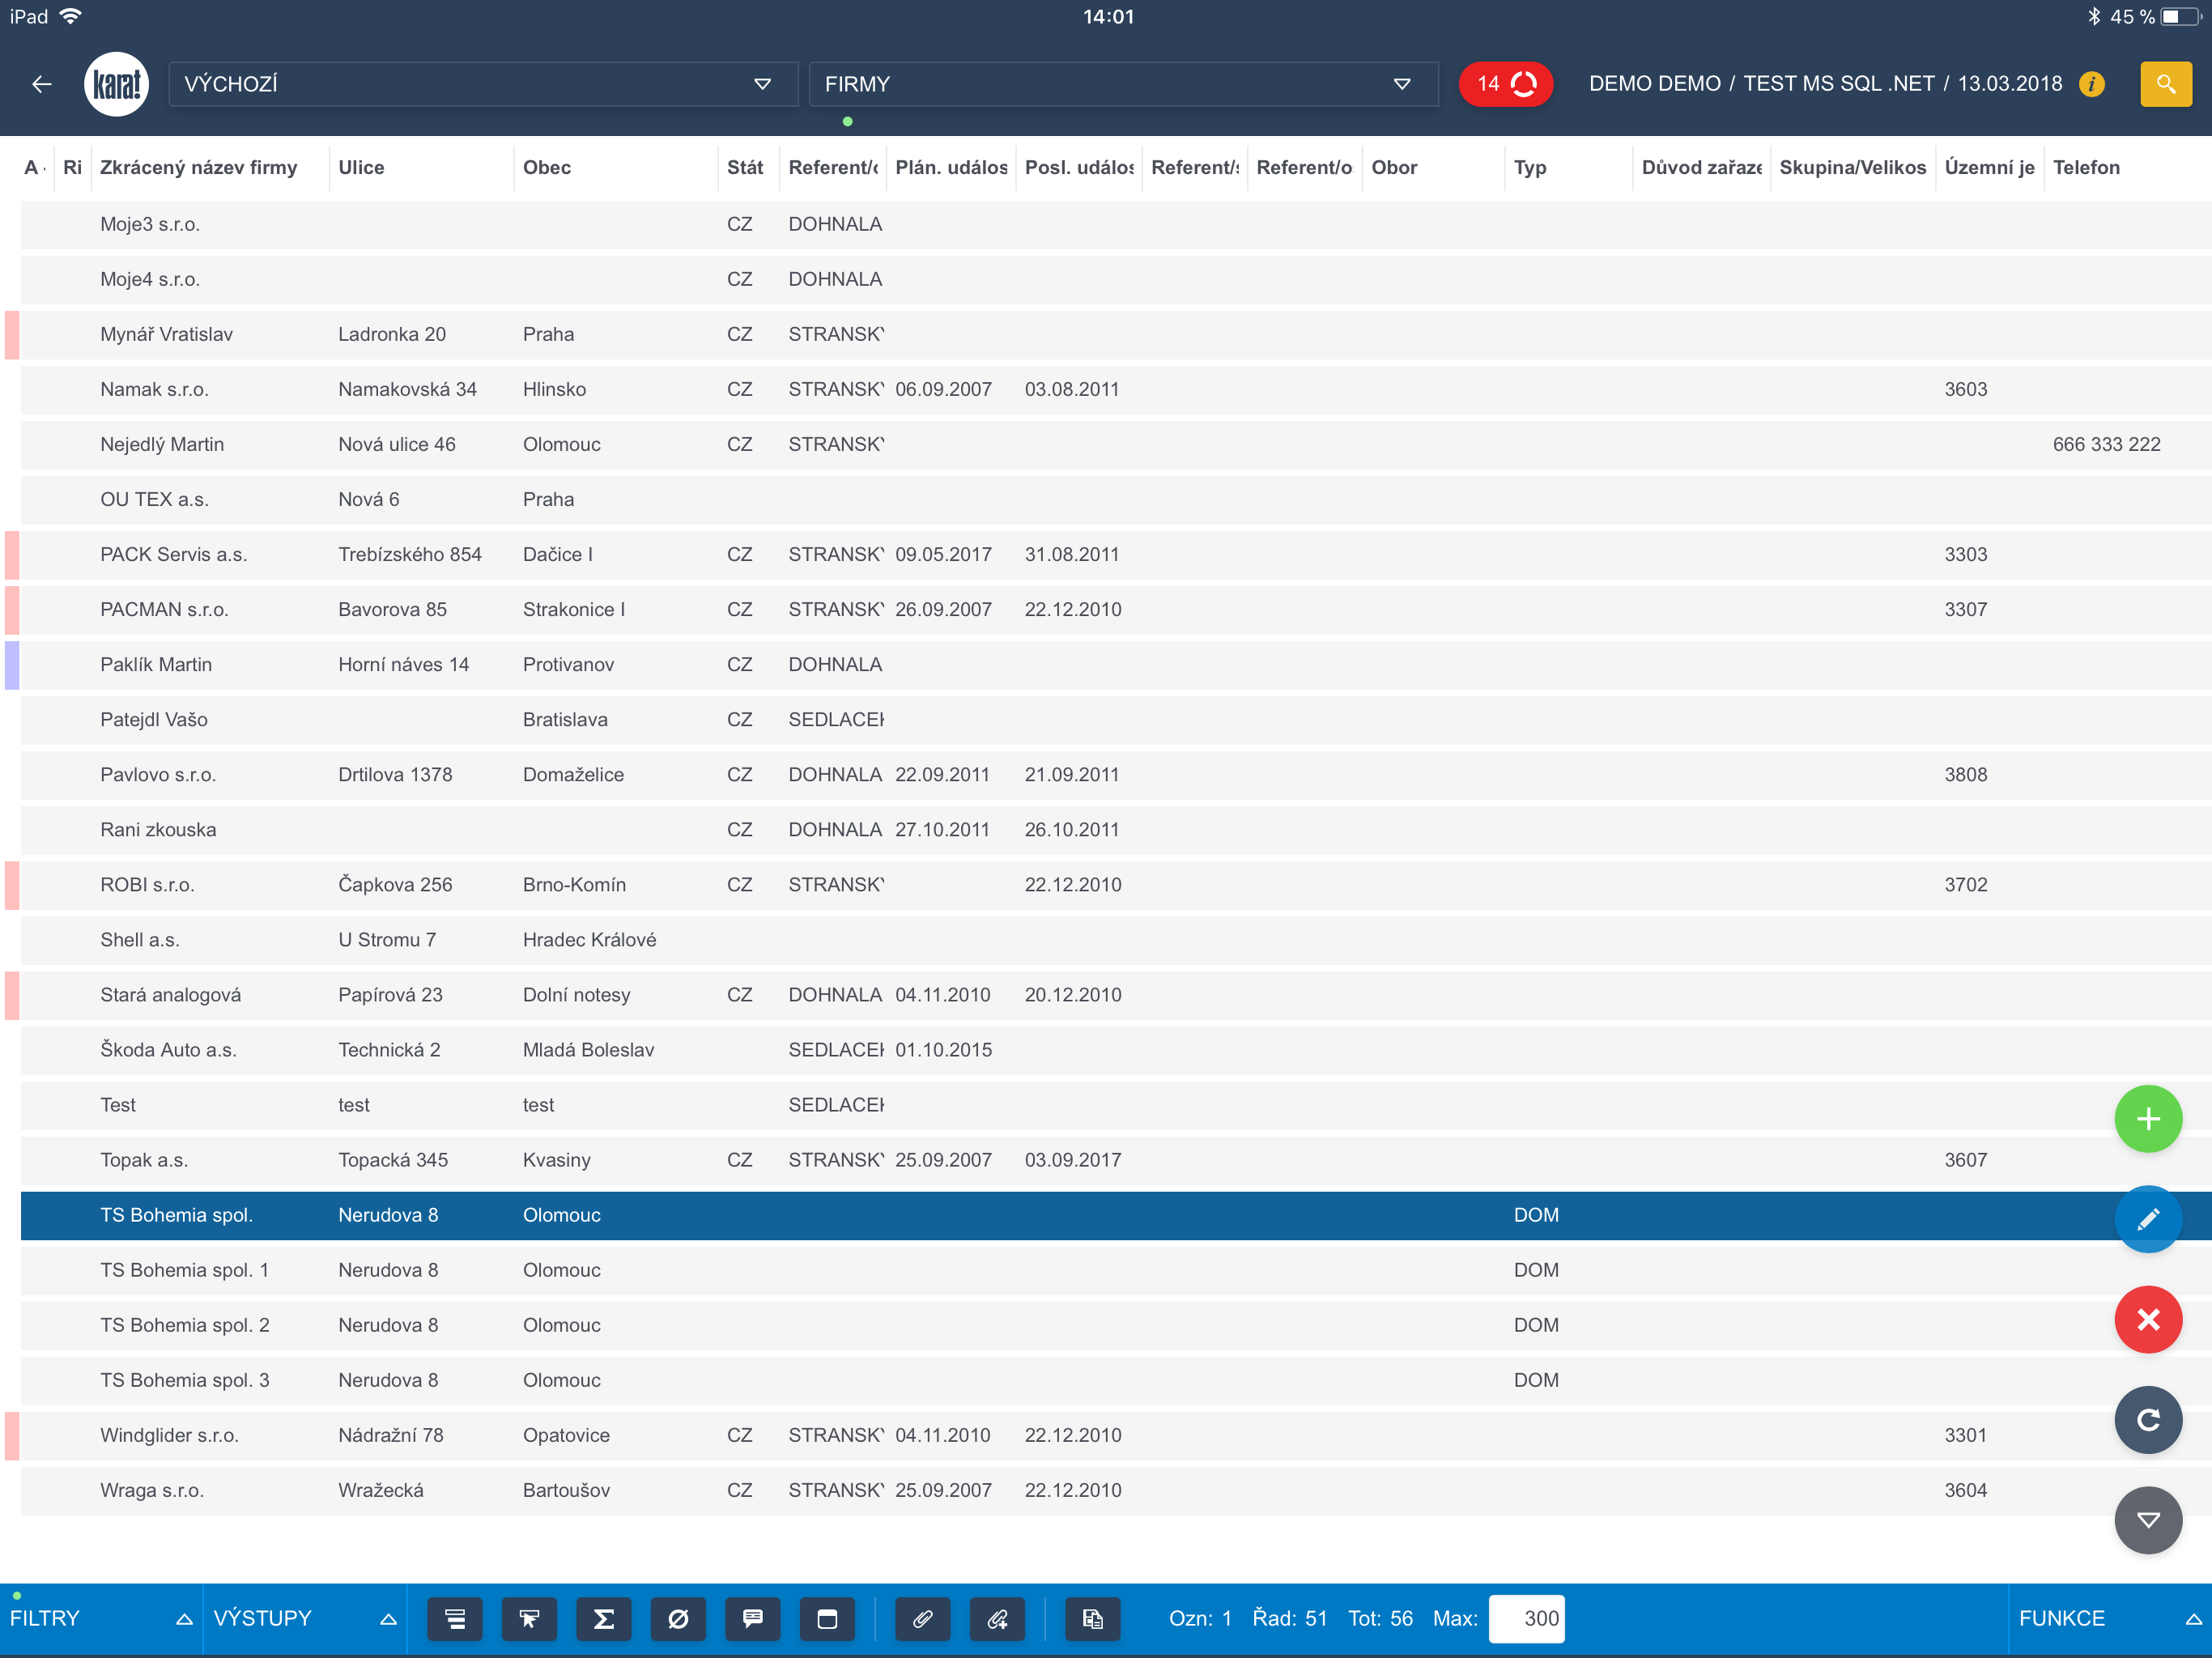Image resolution: width=2212 pixels, height=1658 pixels.
Task: Go back using the arrow icon
Action: pos(42,84)
